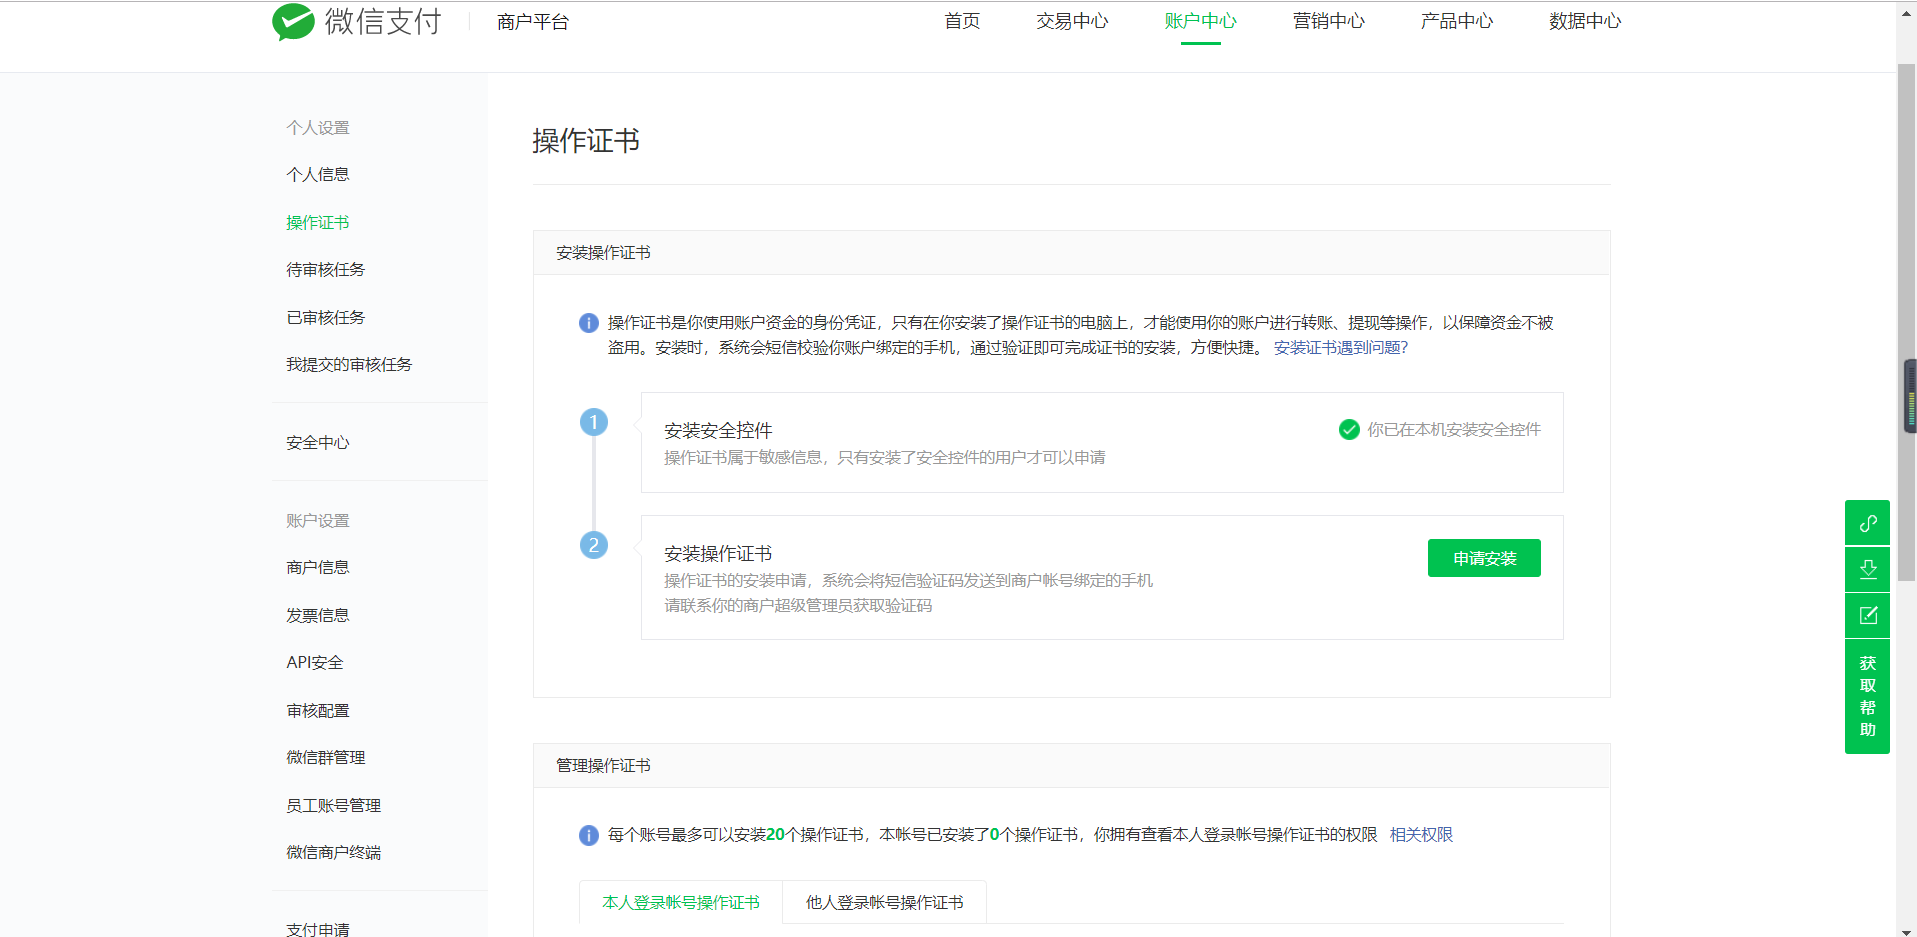Click the 账户设置 sidebar group label
Viewport: 1917px width, 937px height.
(x=318, y=521)
